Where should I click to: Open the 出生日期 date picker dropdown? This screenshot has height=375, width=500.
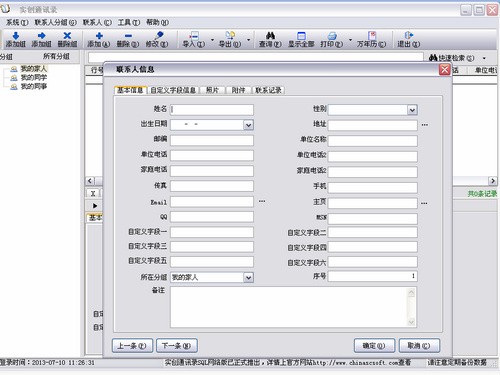pos(248,125)
